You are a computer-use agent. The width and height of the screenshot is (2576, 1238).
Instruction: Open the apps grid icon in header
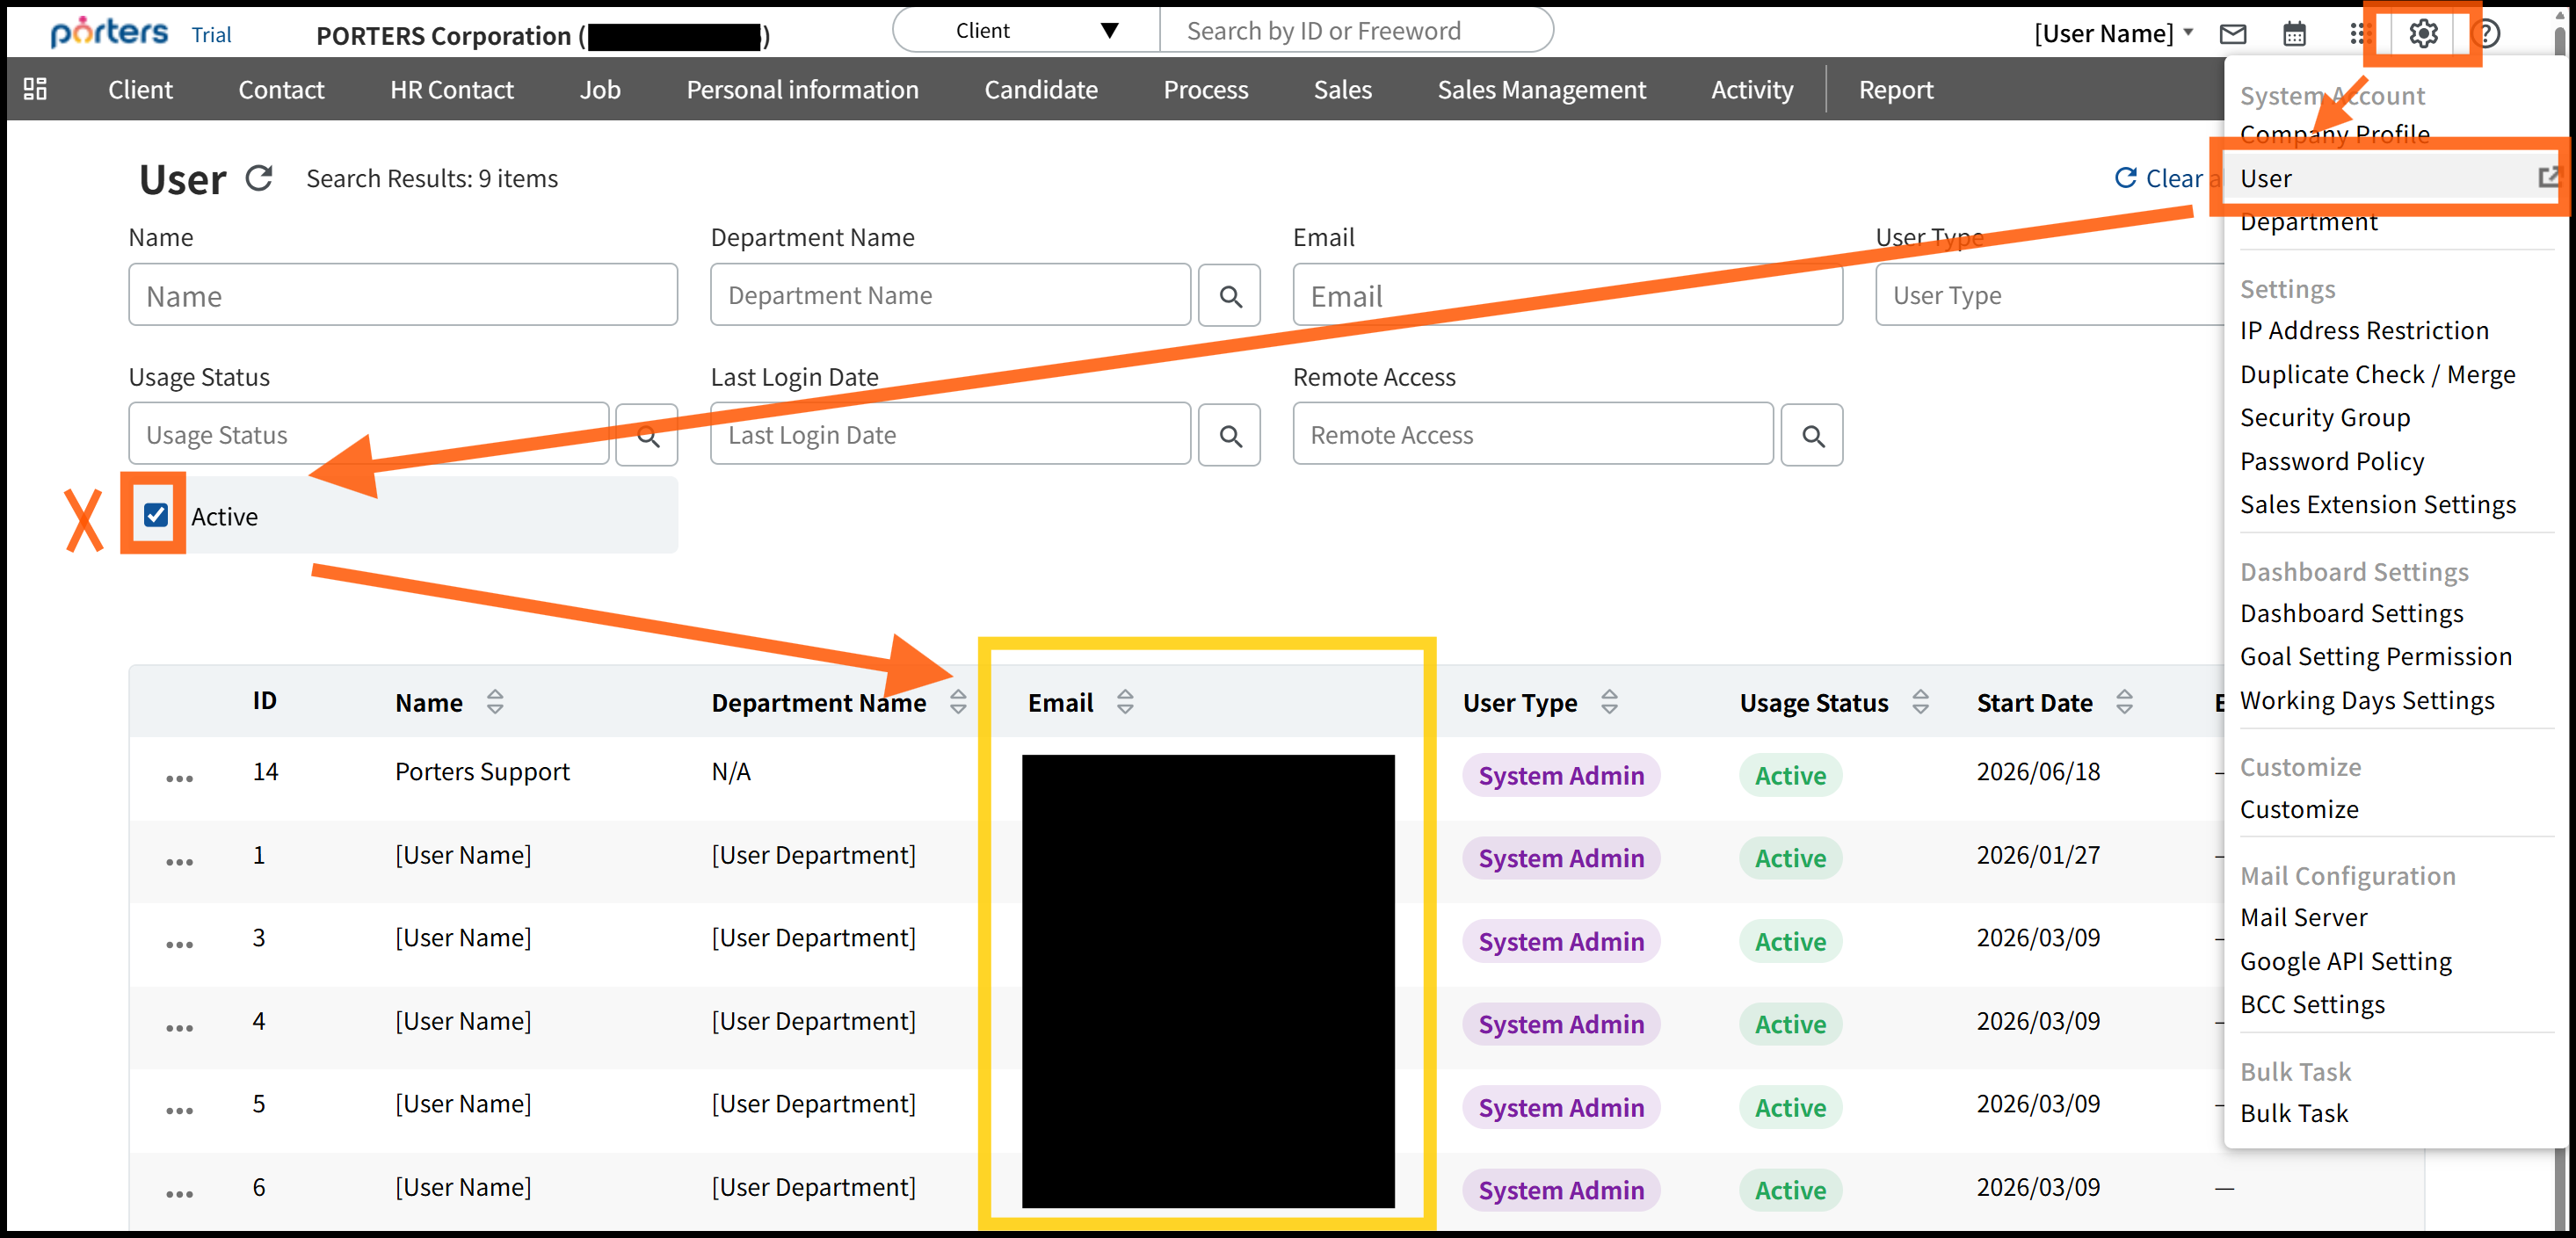(x=2359, y=34)
